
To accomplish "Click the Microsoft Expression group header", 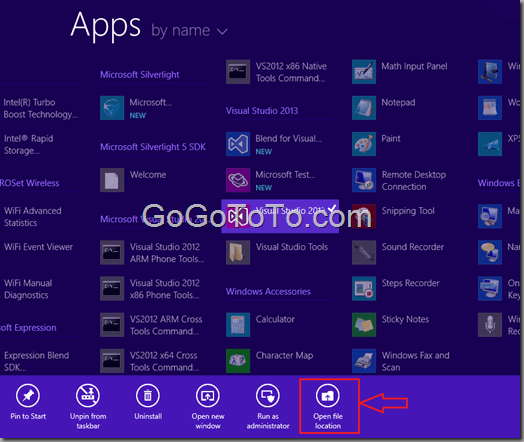I will [x=28, y=327].
